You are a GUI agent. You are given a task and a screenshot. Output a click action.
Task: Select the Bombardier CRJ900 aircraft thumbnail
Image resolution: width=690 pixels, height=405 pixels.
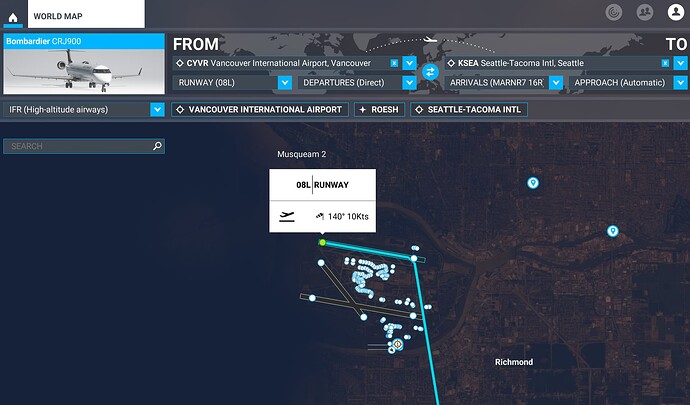[84, 64]
